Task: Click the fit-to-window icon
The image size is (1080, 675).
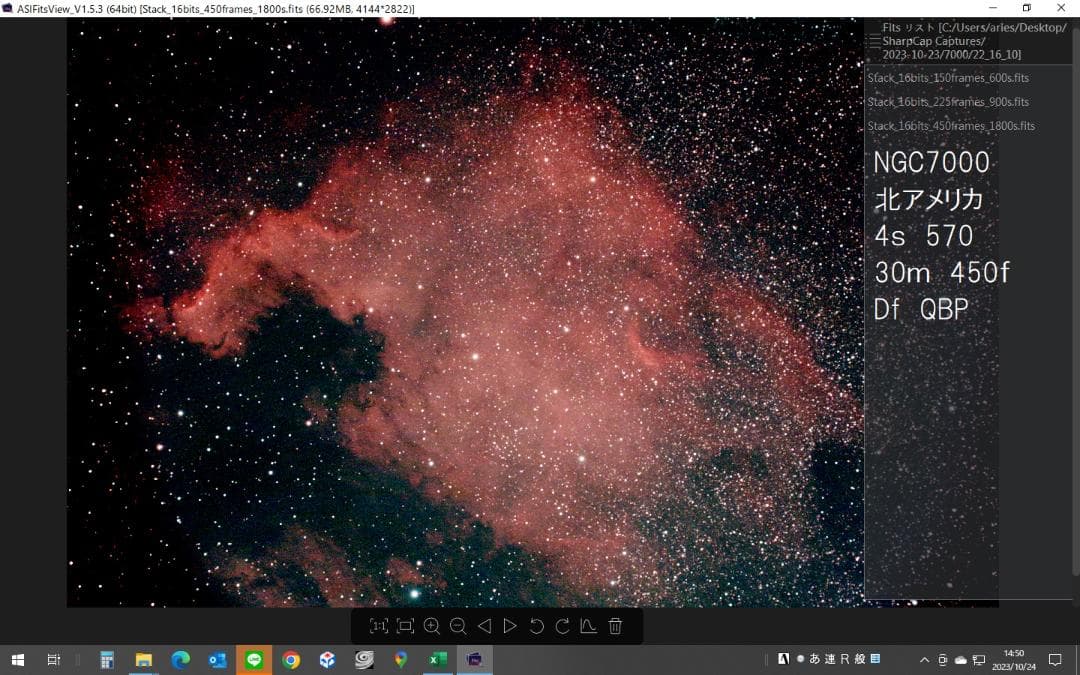Action: coord(405,626)
